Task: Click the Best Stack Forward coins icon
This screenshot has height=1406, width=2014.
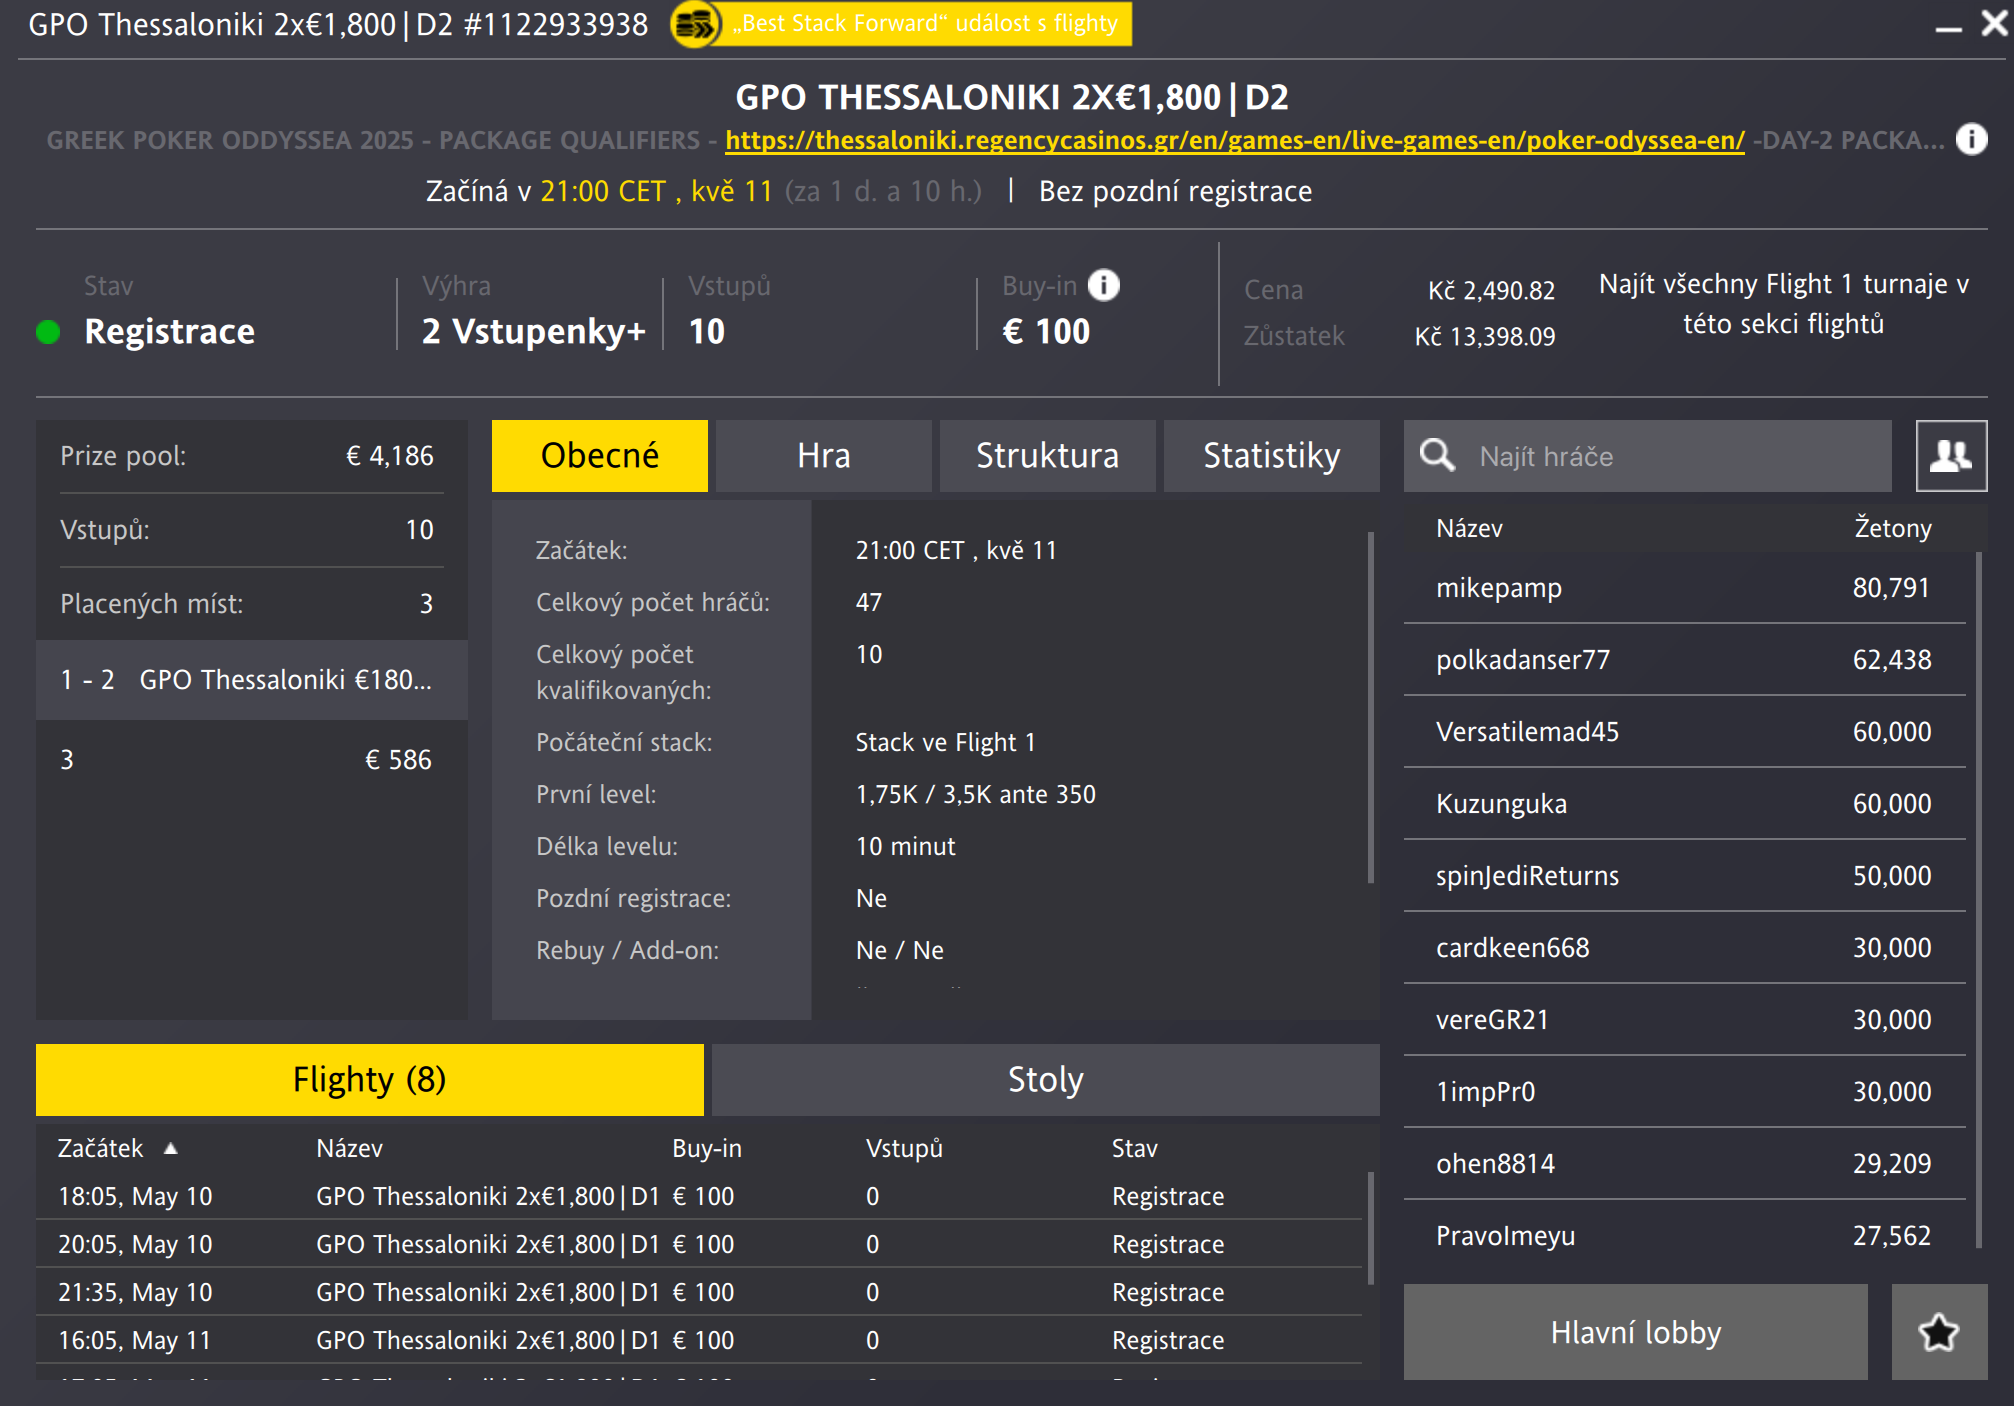Action: coord(695,24)
